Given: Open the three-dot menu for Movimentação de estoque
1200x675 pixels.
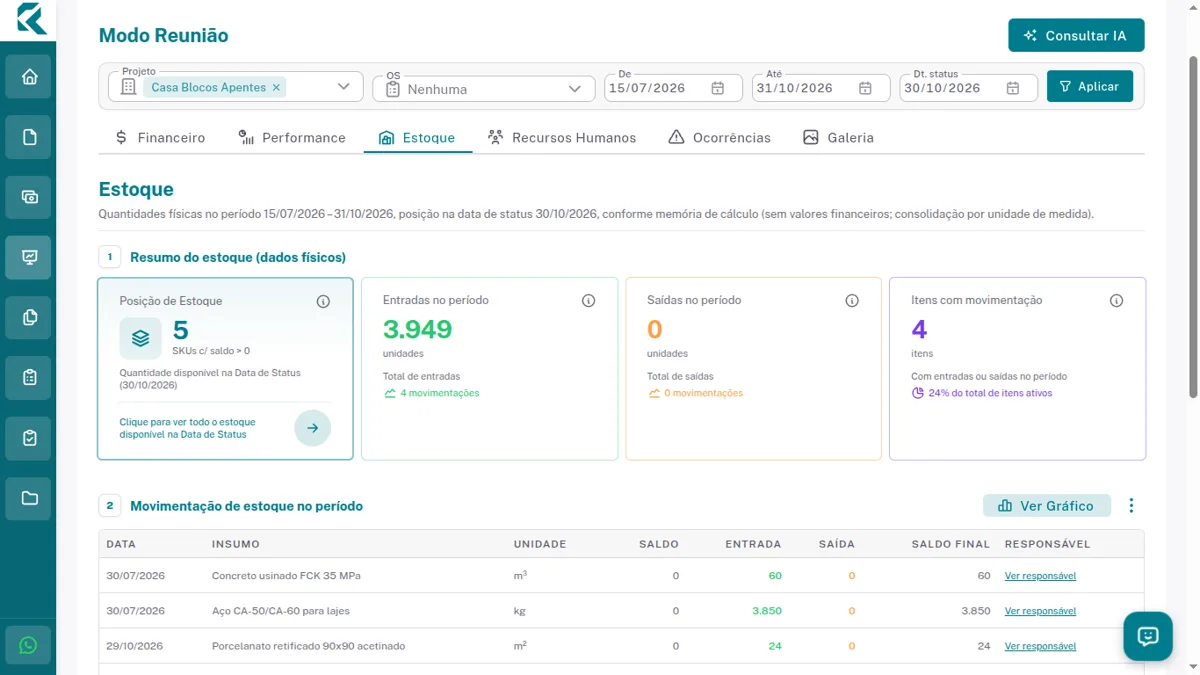Looking at the screenshot, I should coord(1131,506).
